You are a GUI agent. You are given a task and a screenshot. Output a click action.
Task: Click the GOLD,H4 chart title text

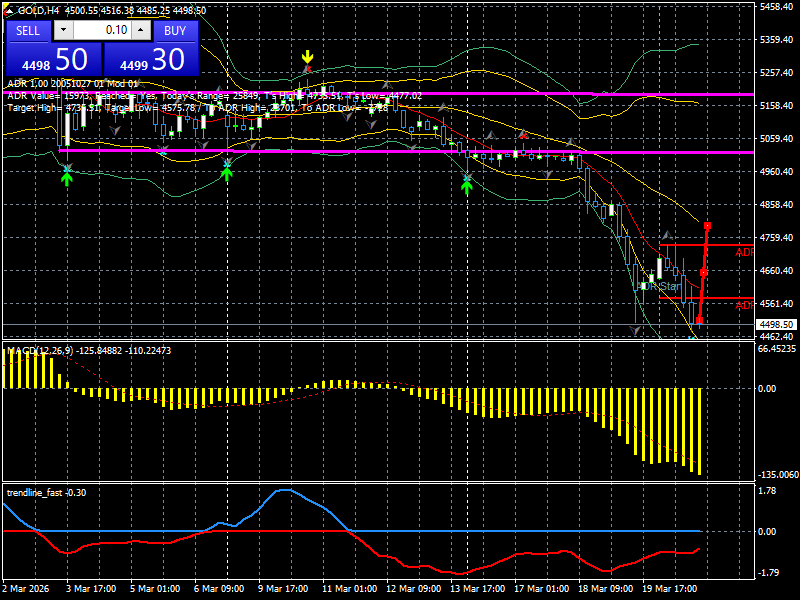coord(36,11)
